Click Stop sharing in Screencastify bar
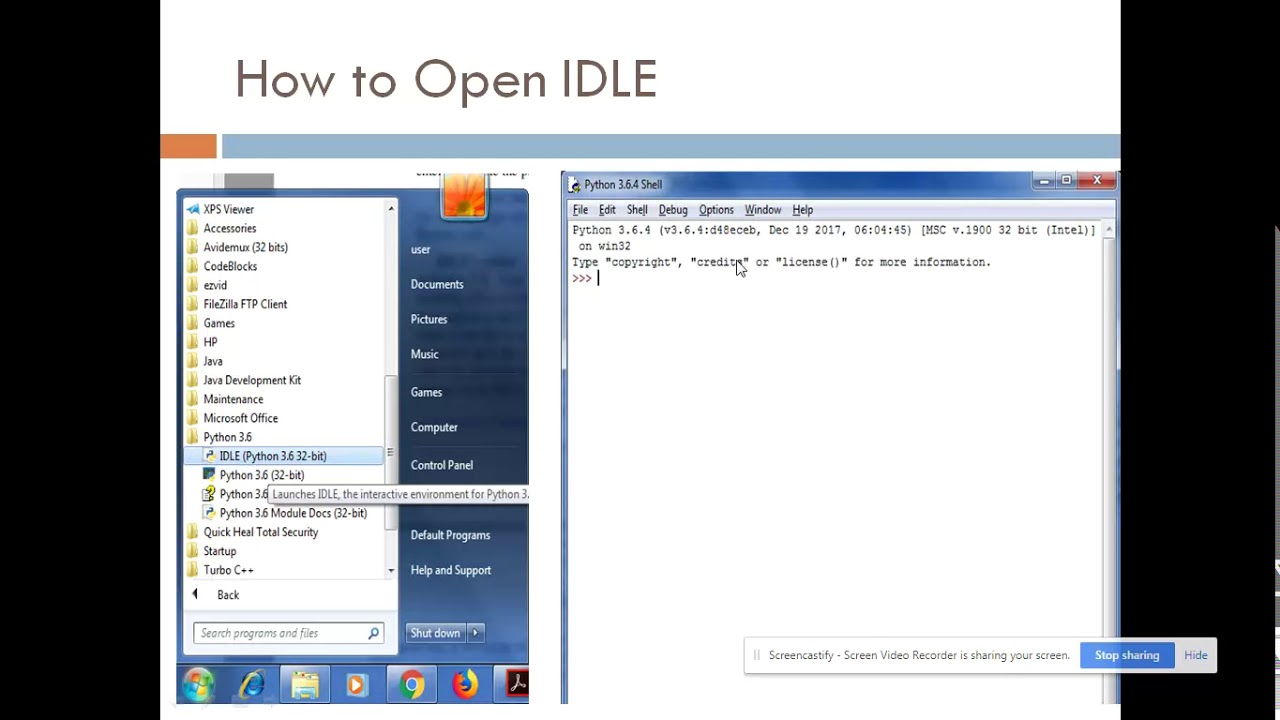1280x720 pixels. pos(1127,655)
